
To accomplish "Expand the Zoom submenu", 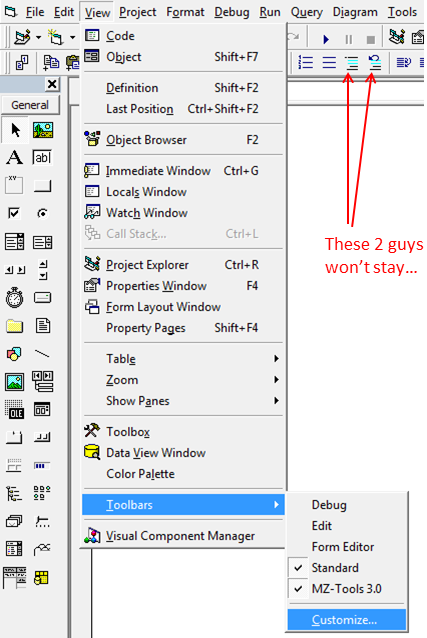I will click(183, 380).
